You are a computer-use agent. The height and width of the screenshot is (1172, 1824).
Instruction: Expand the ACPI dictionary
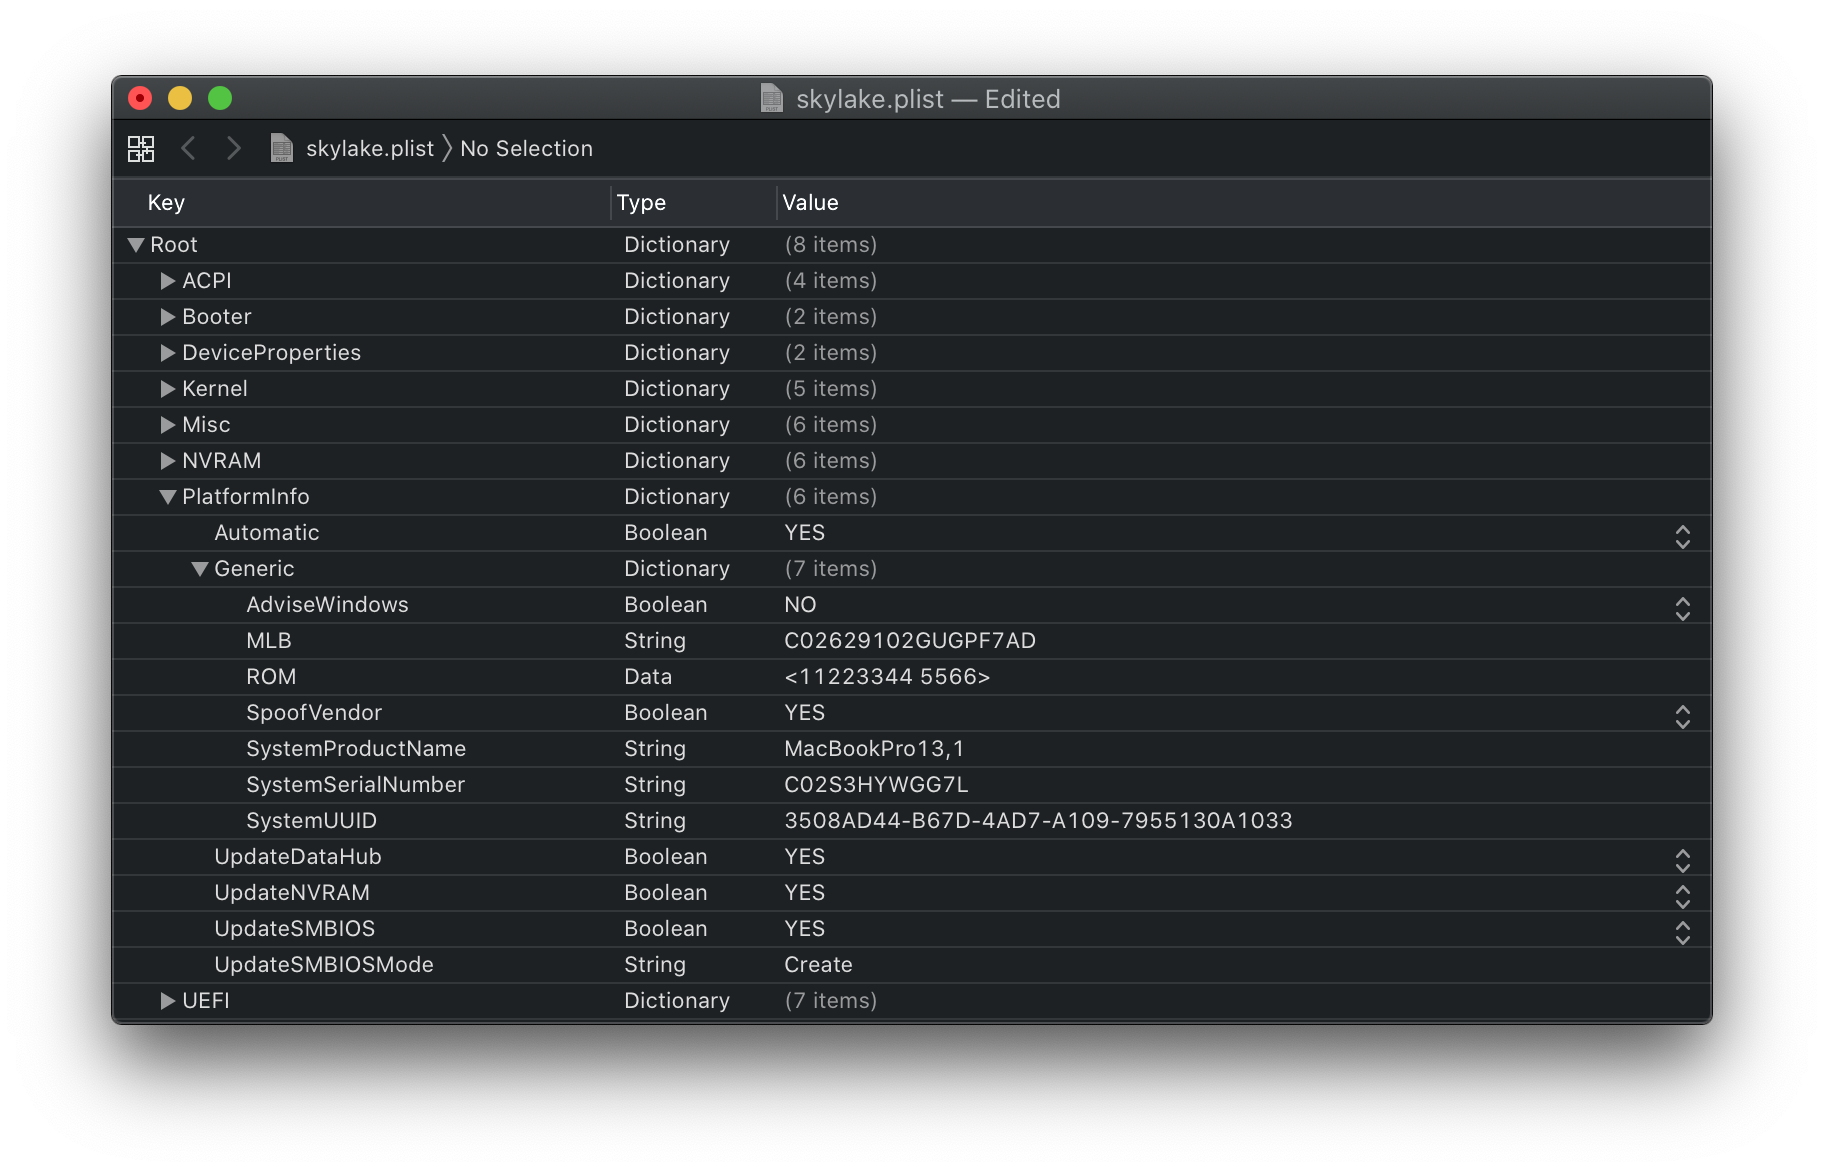(x=168, y=281)
